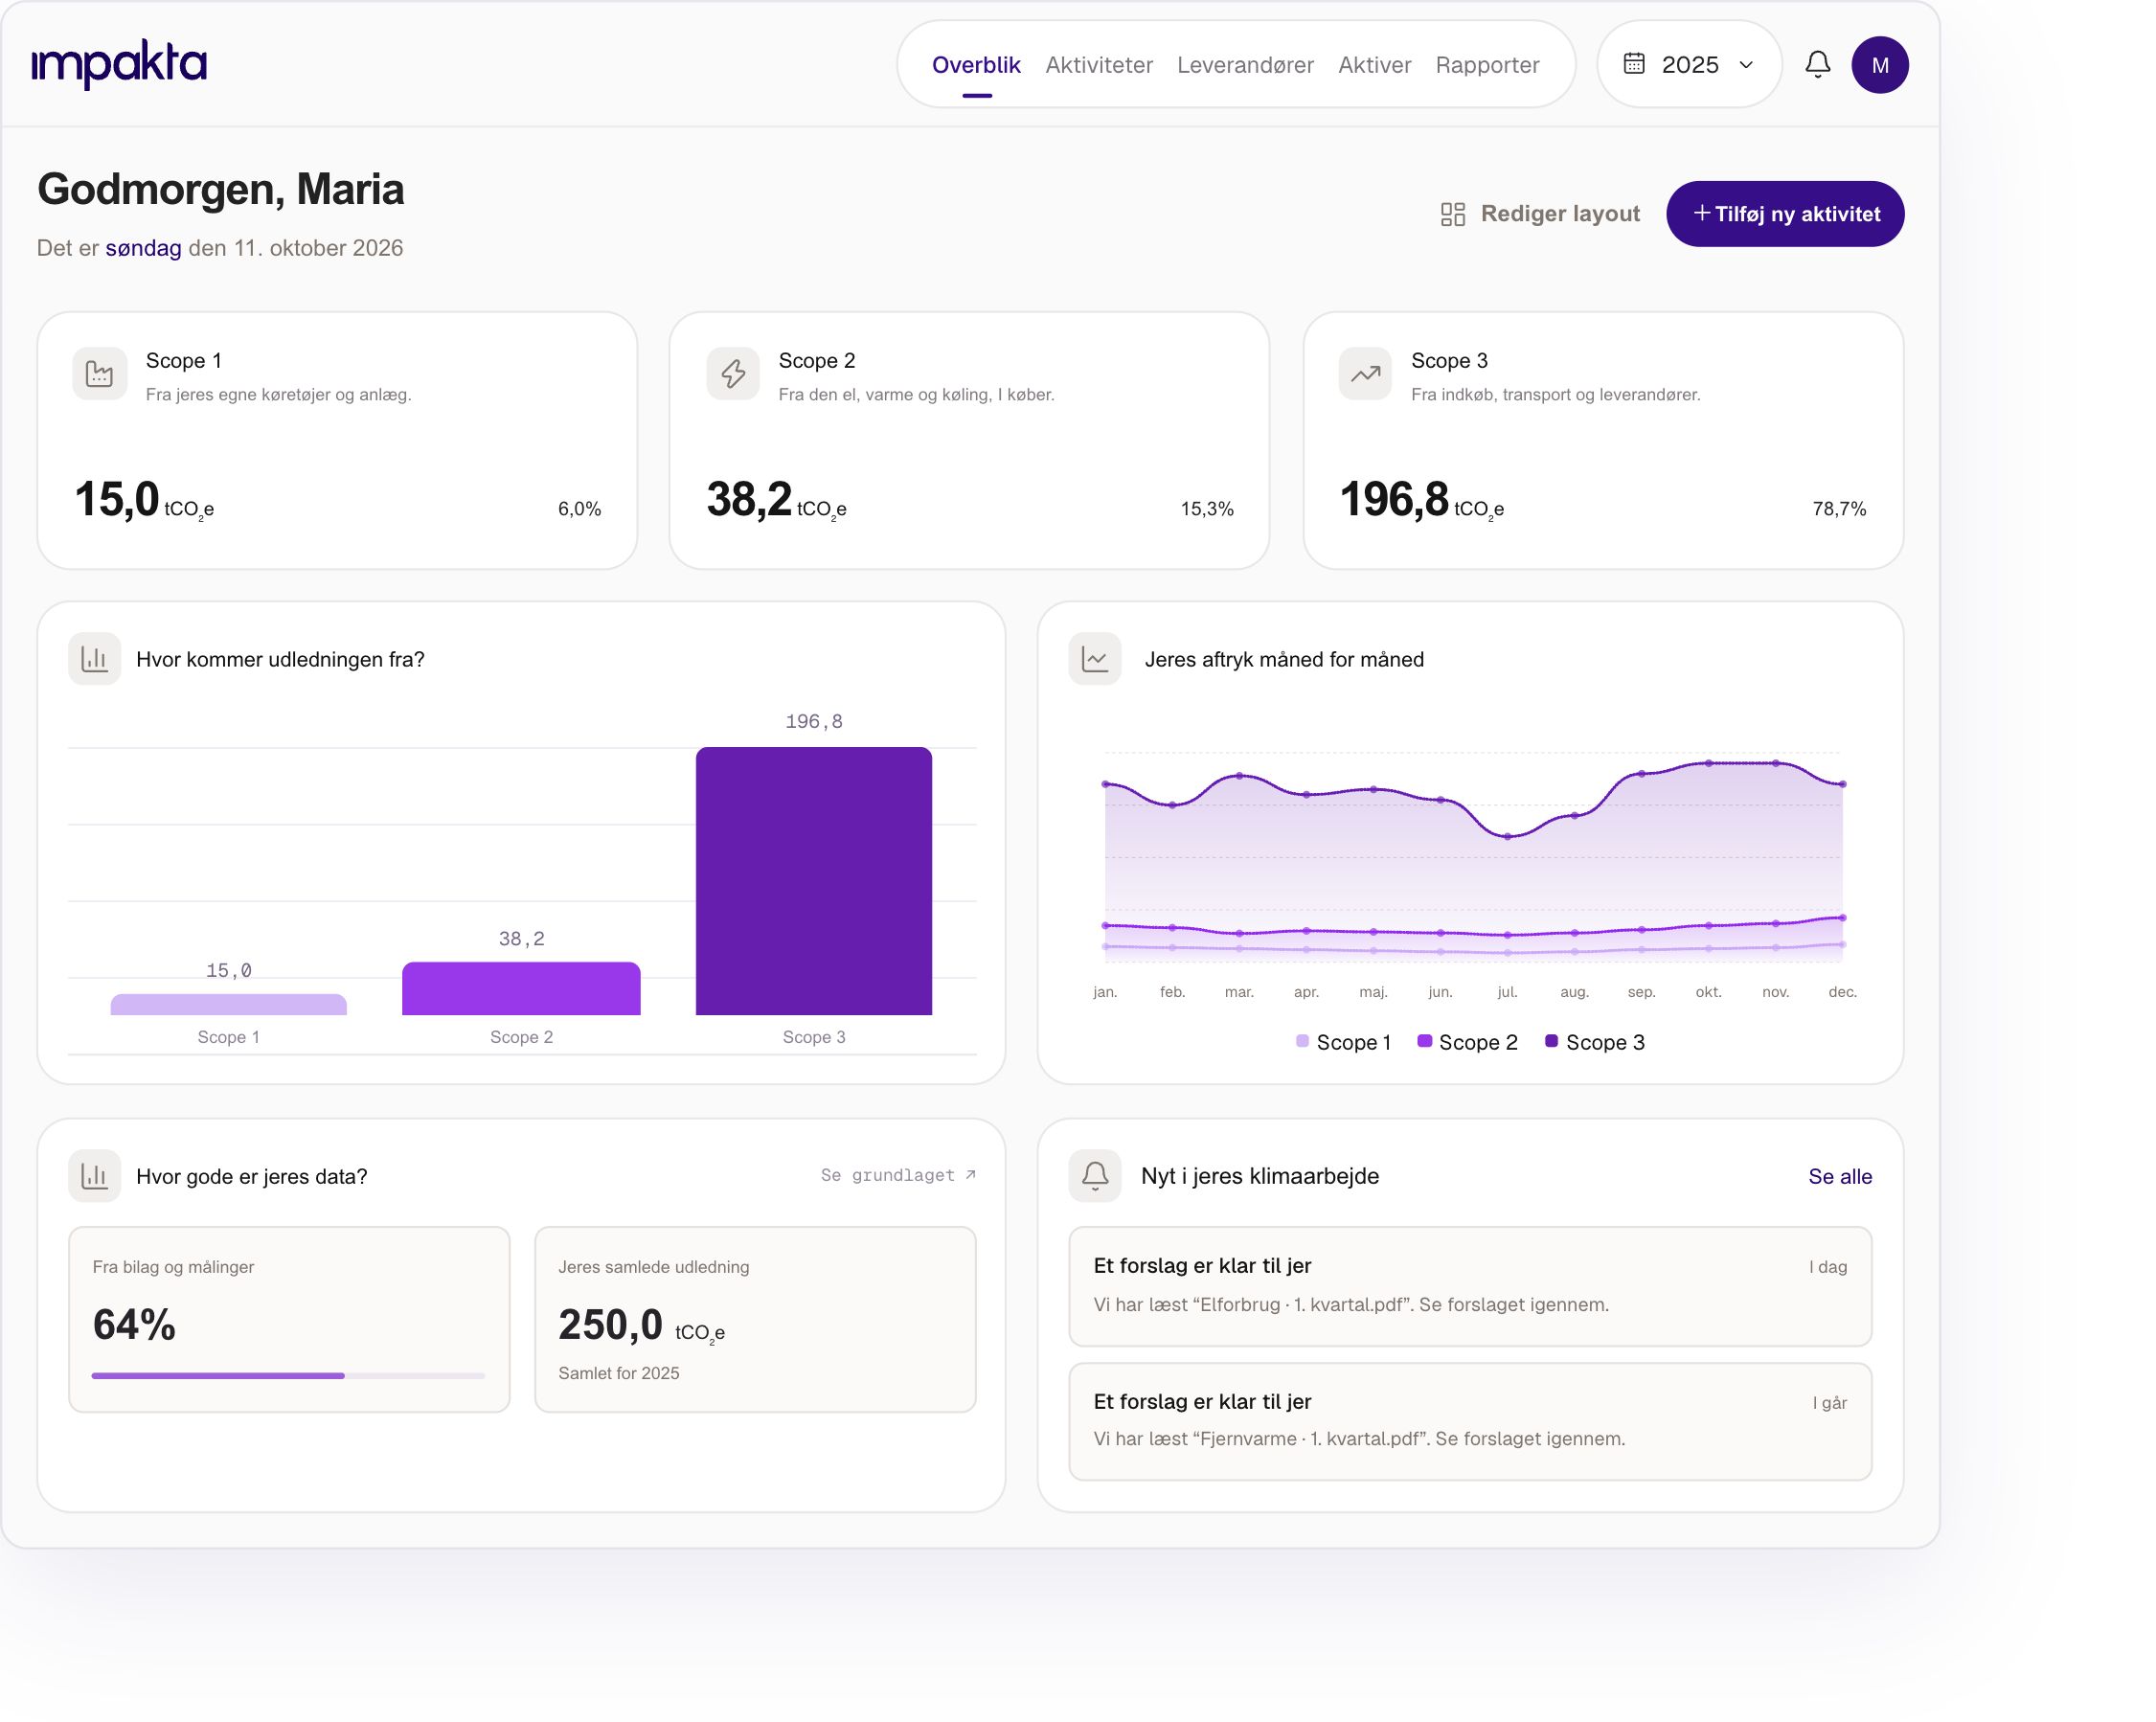The width and height of the screenshot is (2156, 1722).
Task: Click the chart icon beside 'Hvor gode er jeres data?'
Action: tap(95, 1176)
